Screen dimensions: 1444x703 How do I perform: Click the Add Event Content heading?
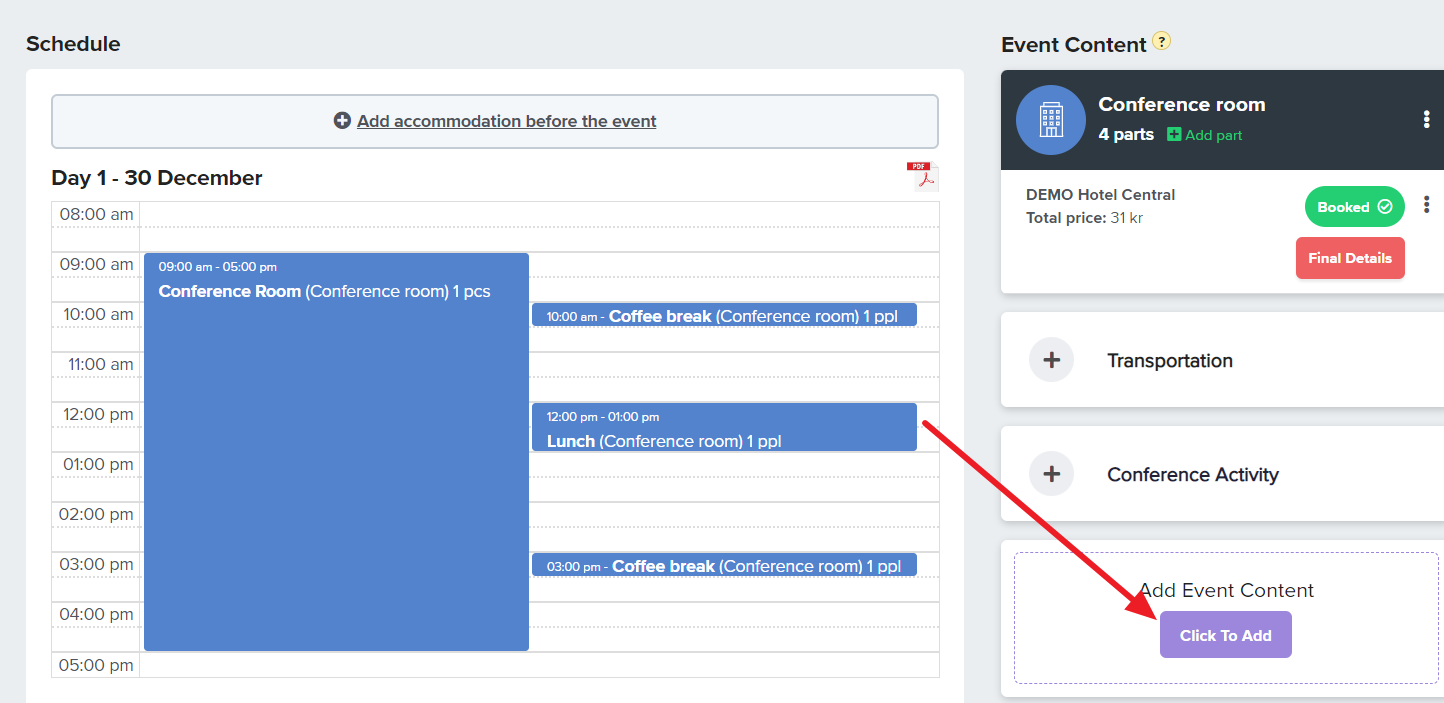[1226, 590]
